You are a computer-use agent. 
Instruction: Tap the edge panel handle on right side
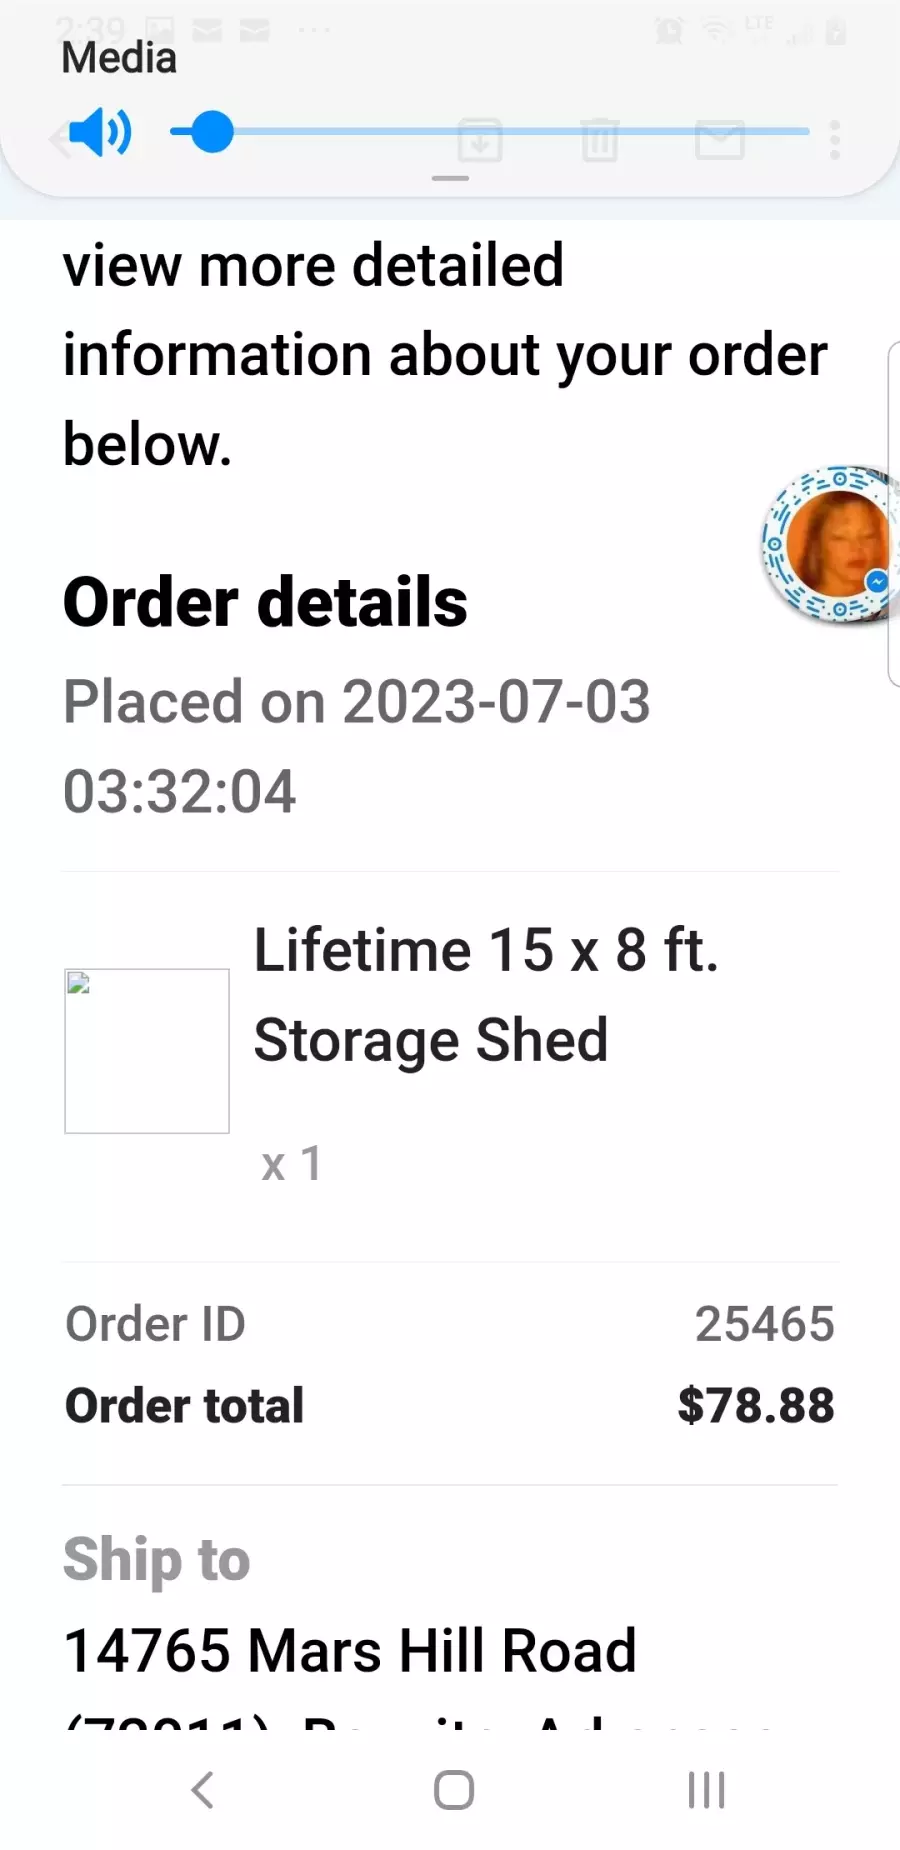tap(893, 514)
